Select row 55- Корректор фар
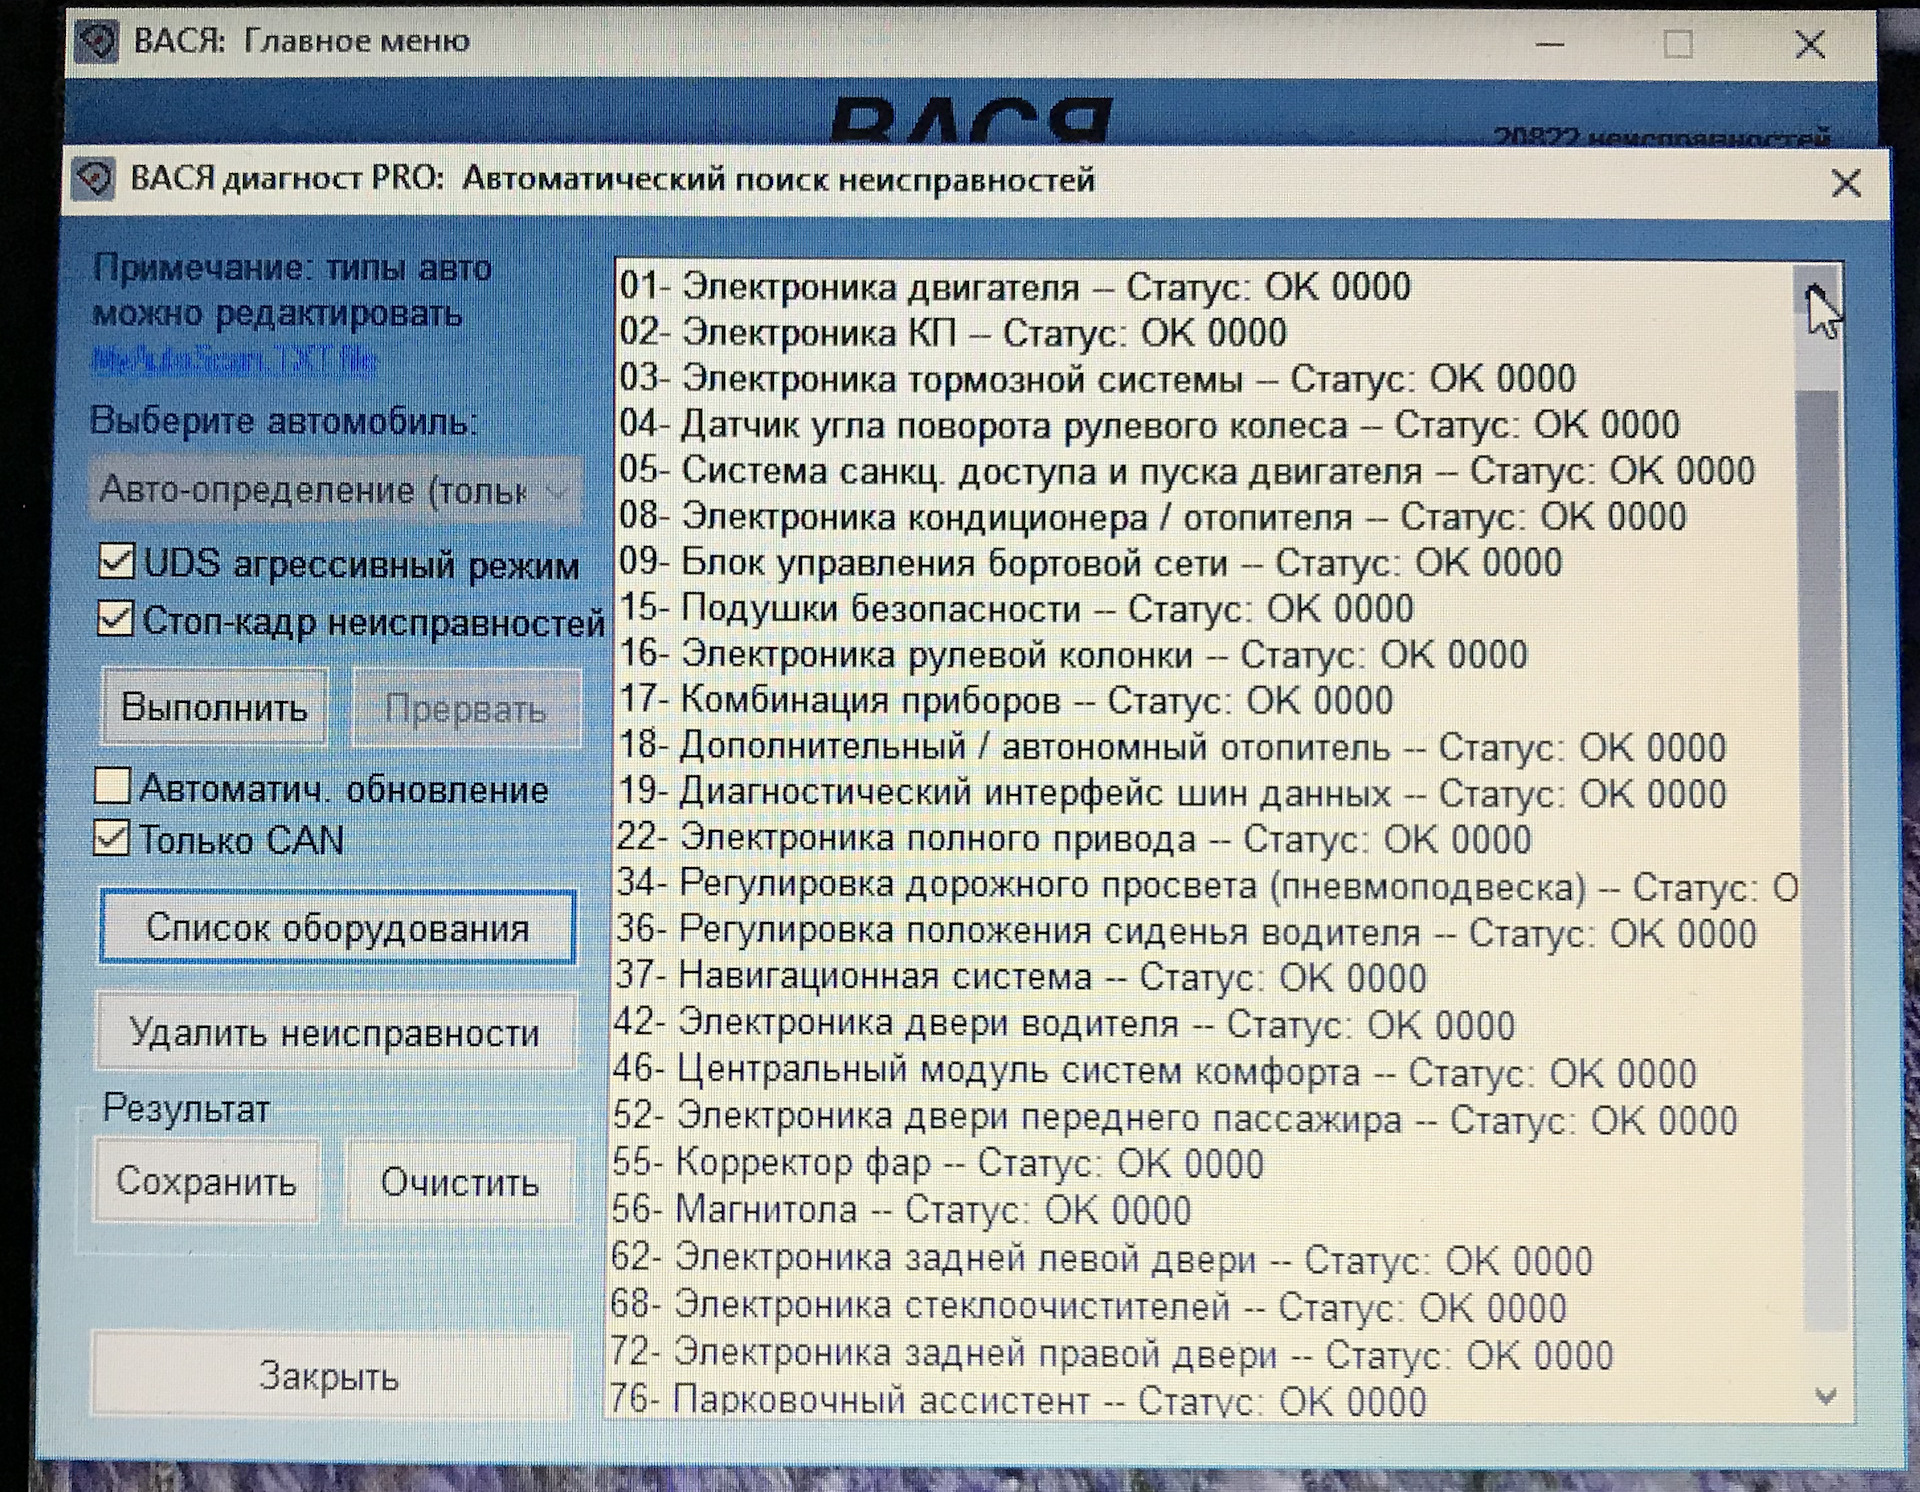 (x=938, y=1163)
